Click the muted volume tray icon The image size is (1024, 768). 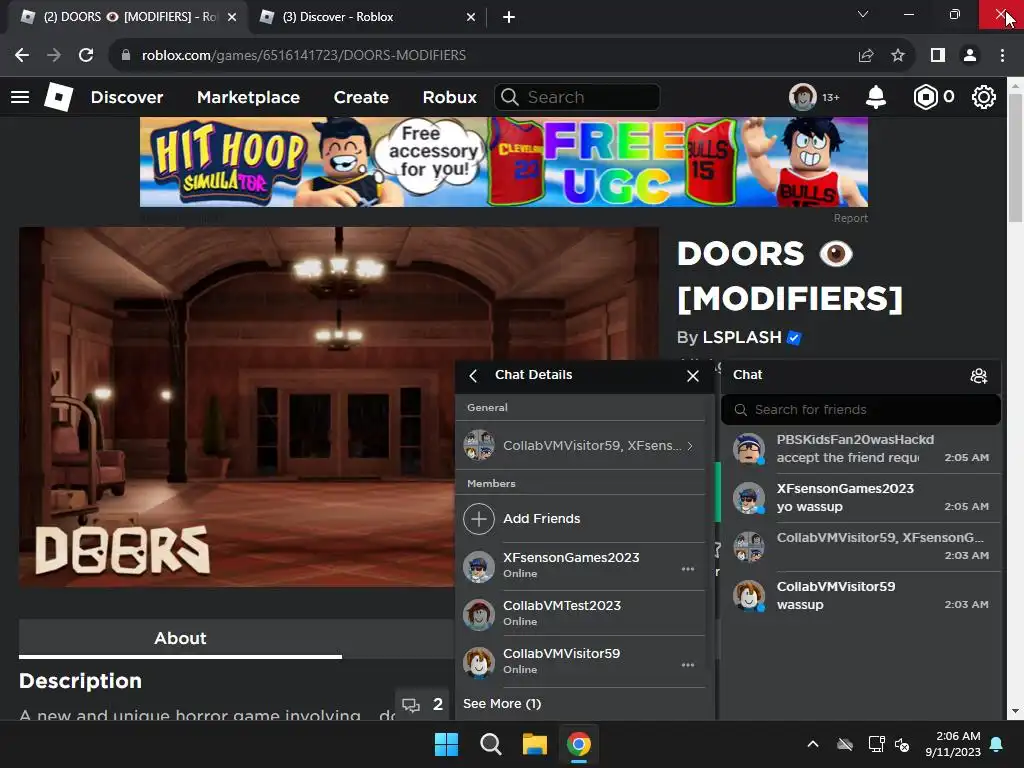point(902,744)
